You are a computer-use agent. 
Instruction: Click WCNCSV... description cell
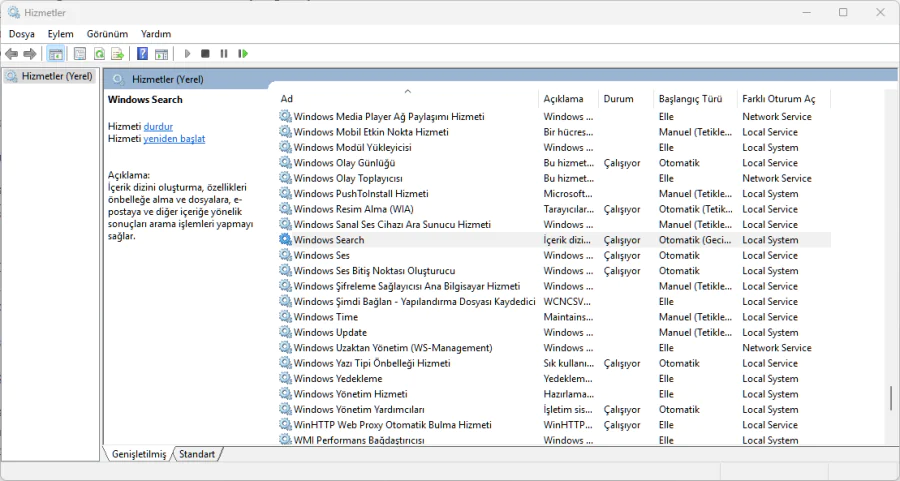pyautogui.click(x=567, y=302)
